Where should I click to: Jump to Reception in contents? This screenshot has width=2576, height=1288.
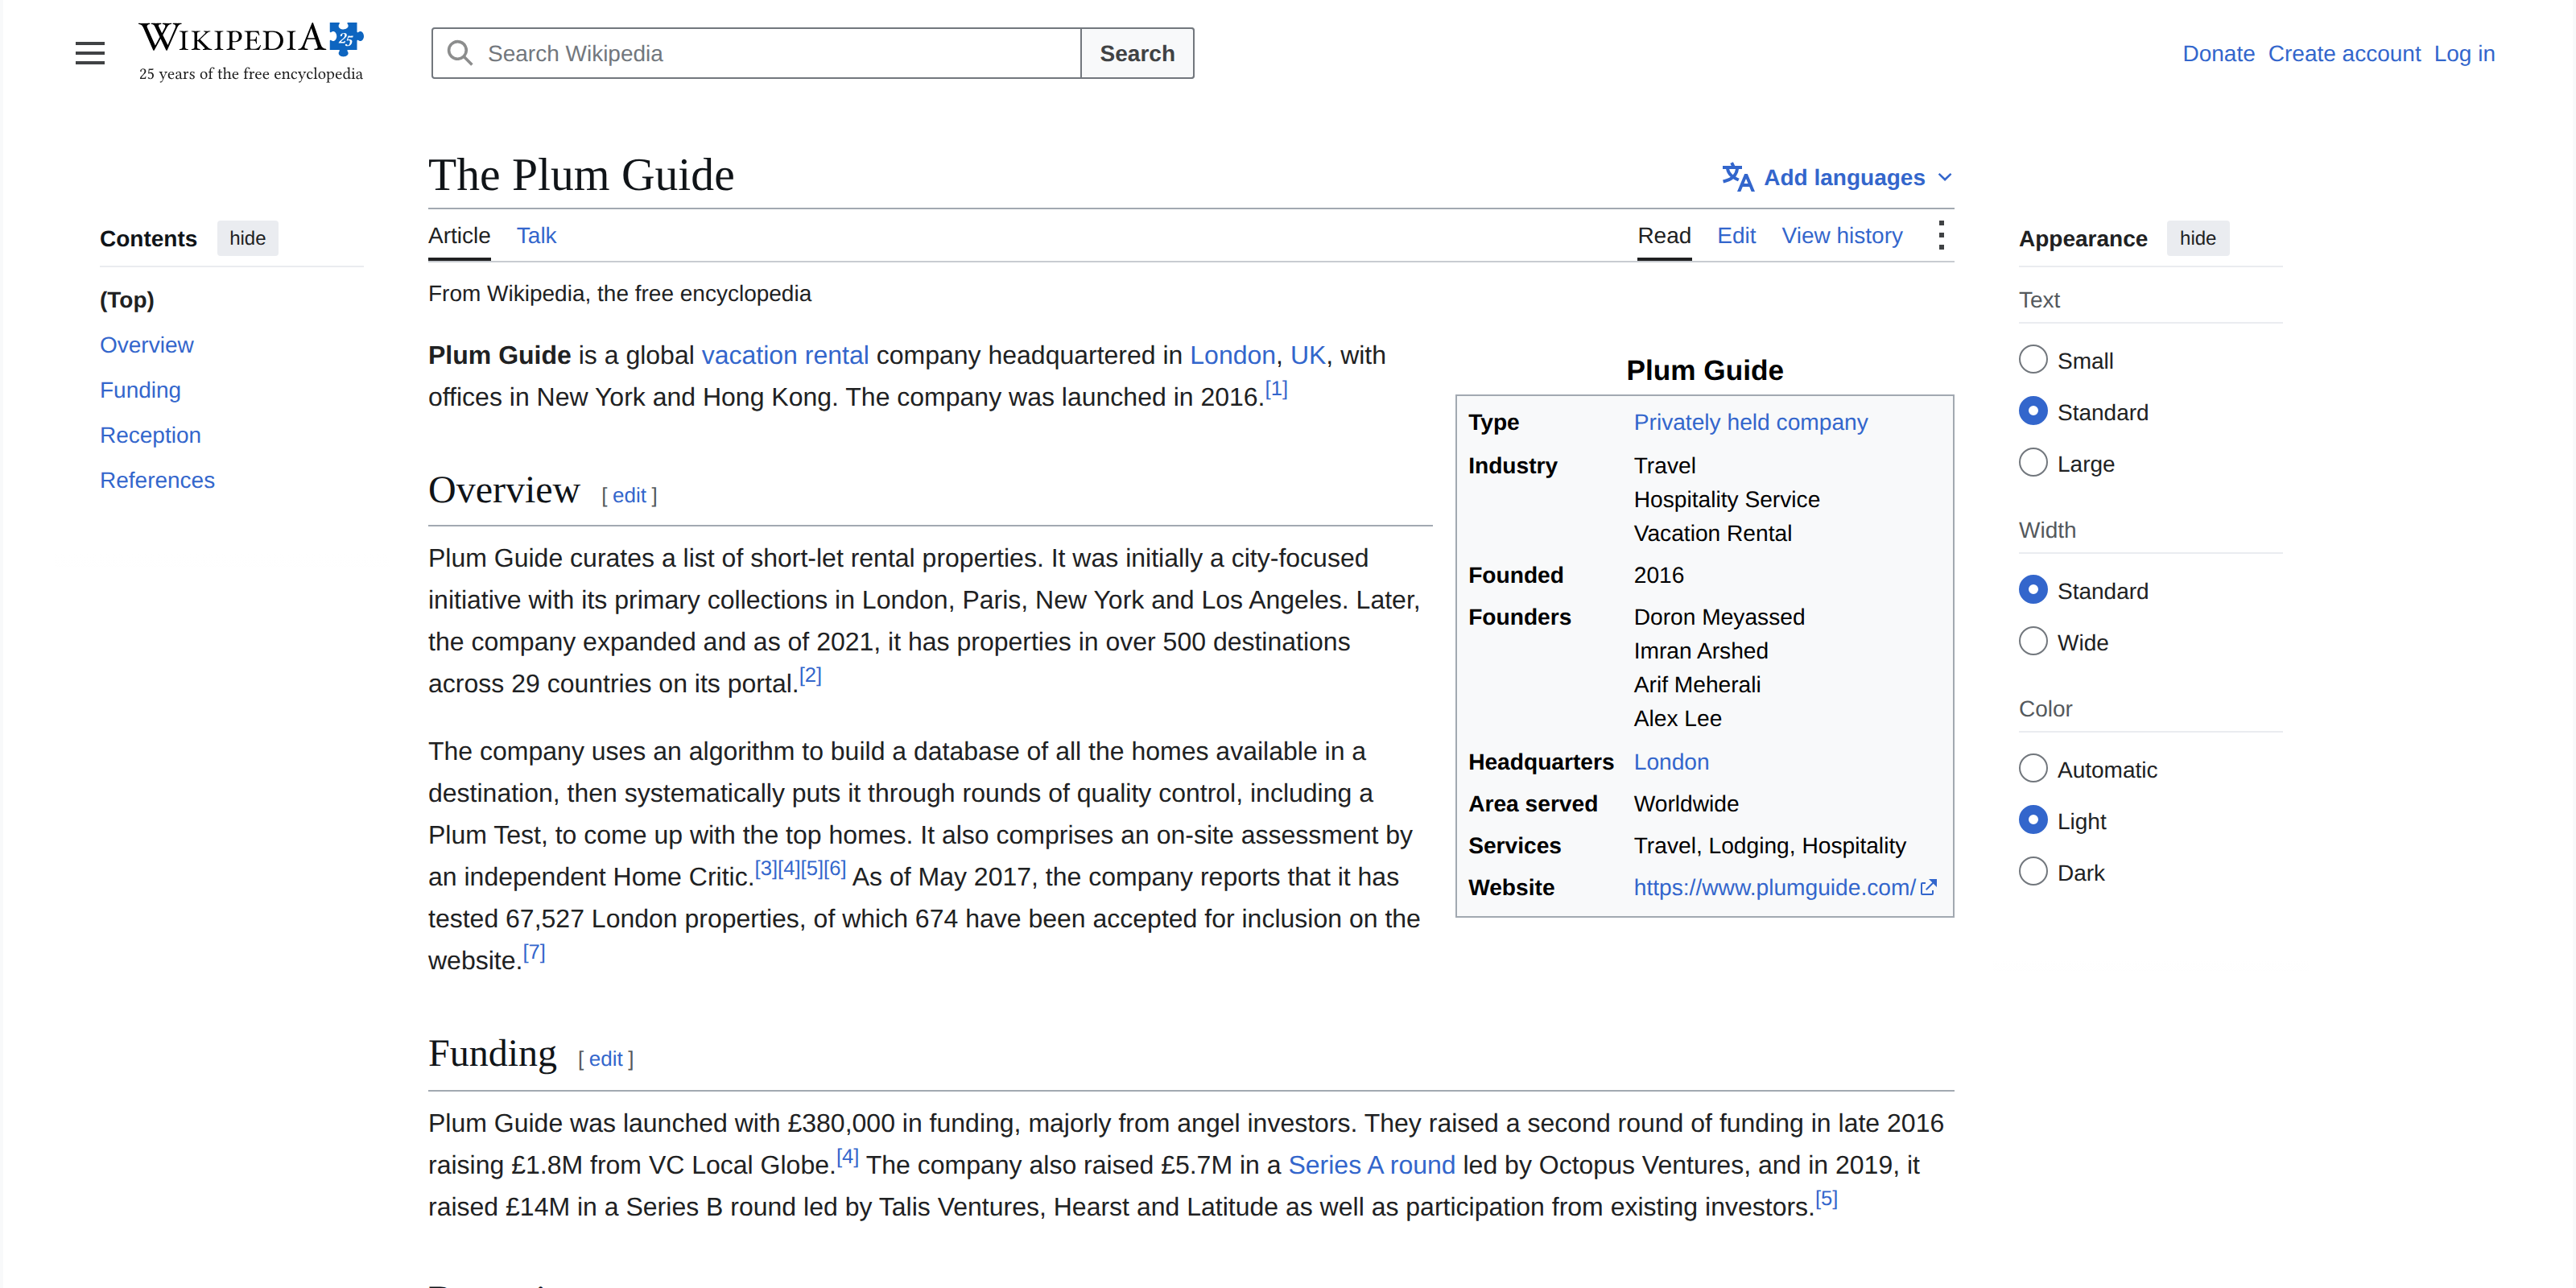150,435
